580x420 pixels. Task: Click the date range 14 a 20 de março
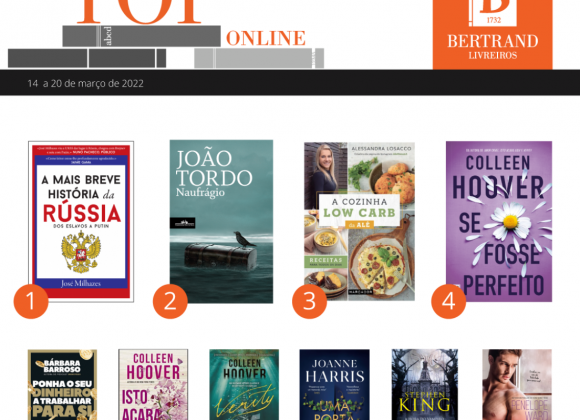85,83
